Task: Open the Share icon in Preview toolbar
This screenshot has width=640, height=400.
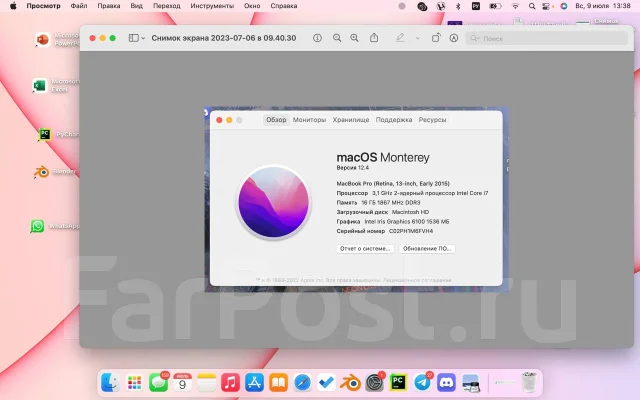Action: [x=374, y=38]
